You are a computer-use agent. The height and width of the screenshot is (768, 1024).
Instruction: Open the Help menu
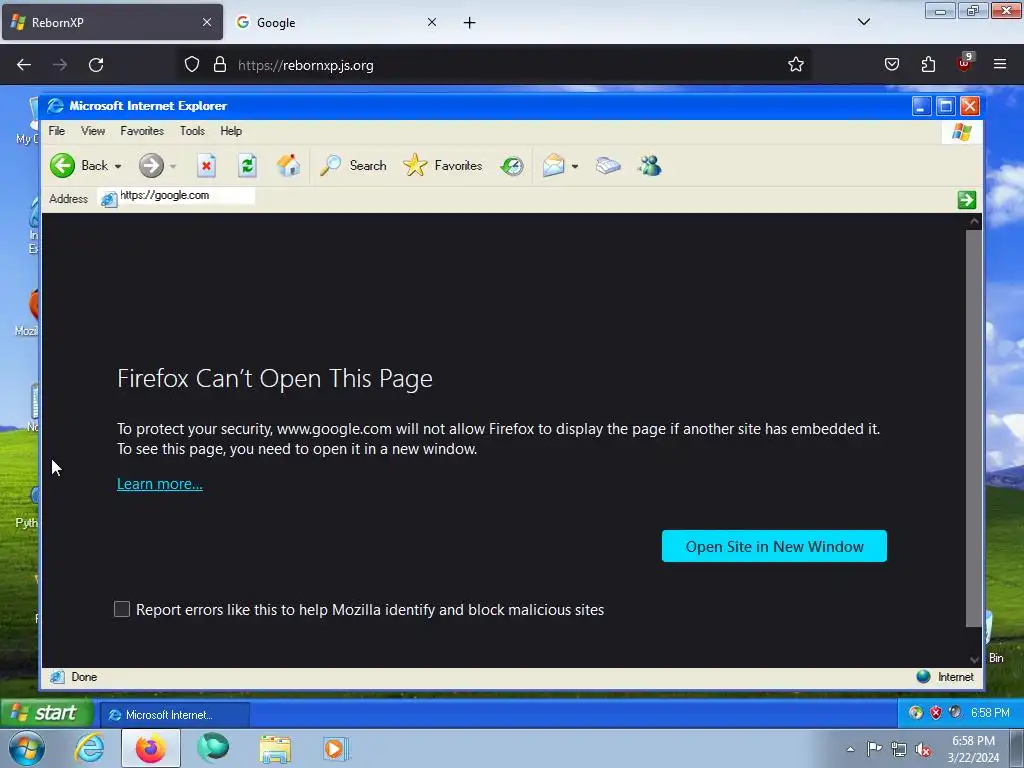231,131
